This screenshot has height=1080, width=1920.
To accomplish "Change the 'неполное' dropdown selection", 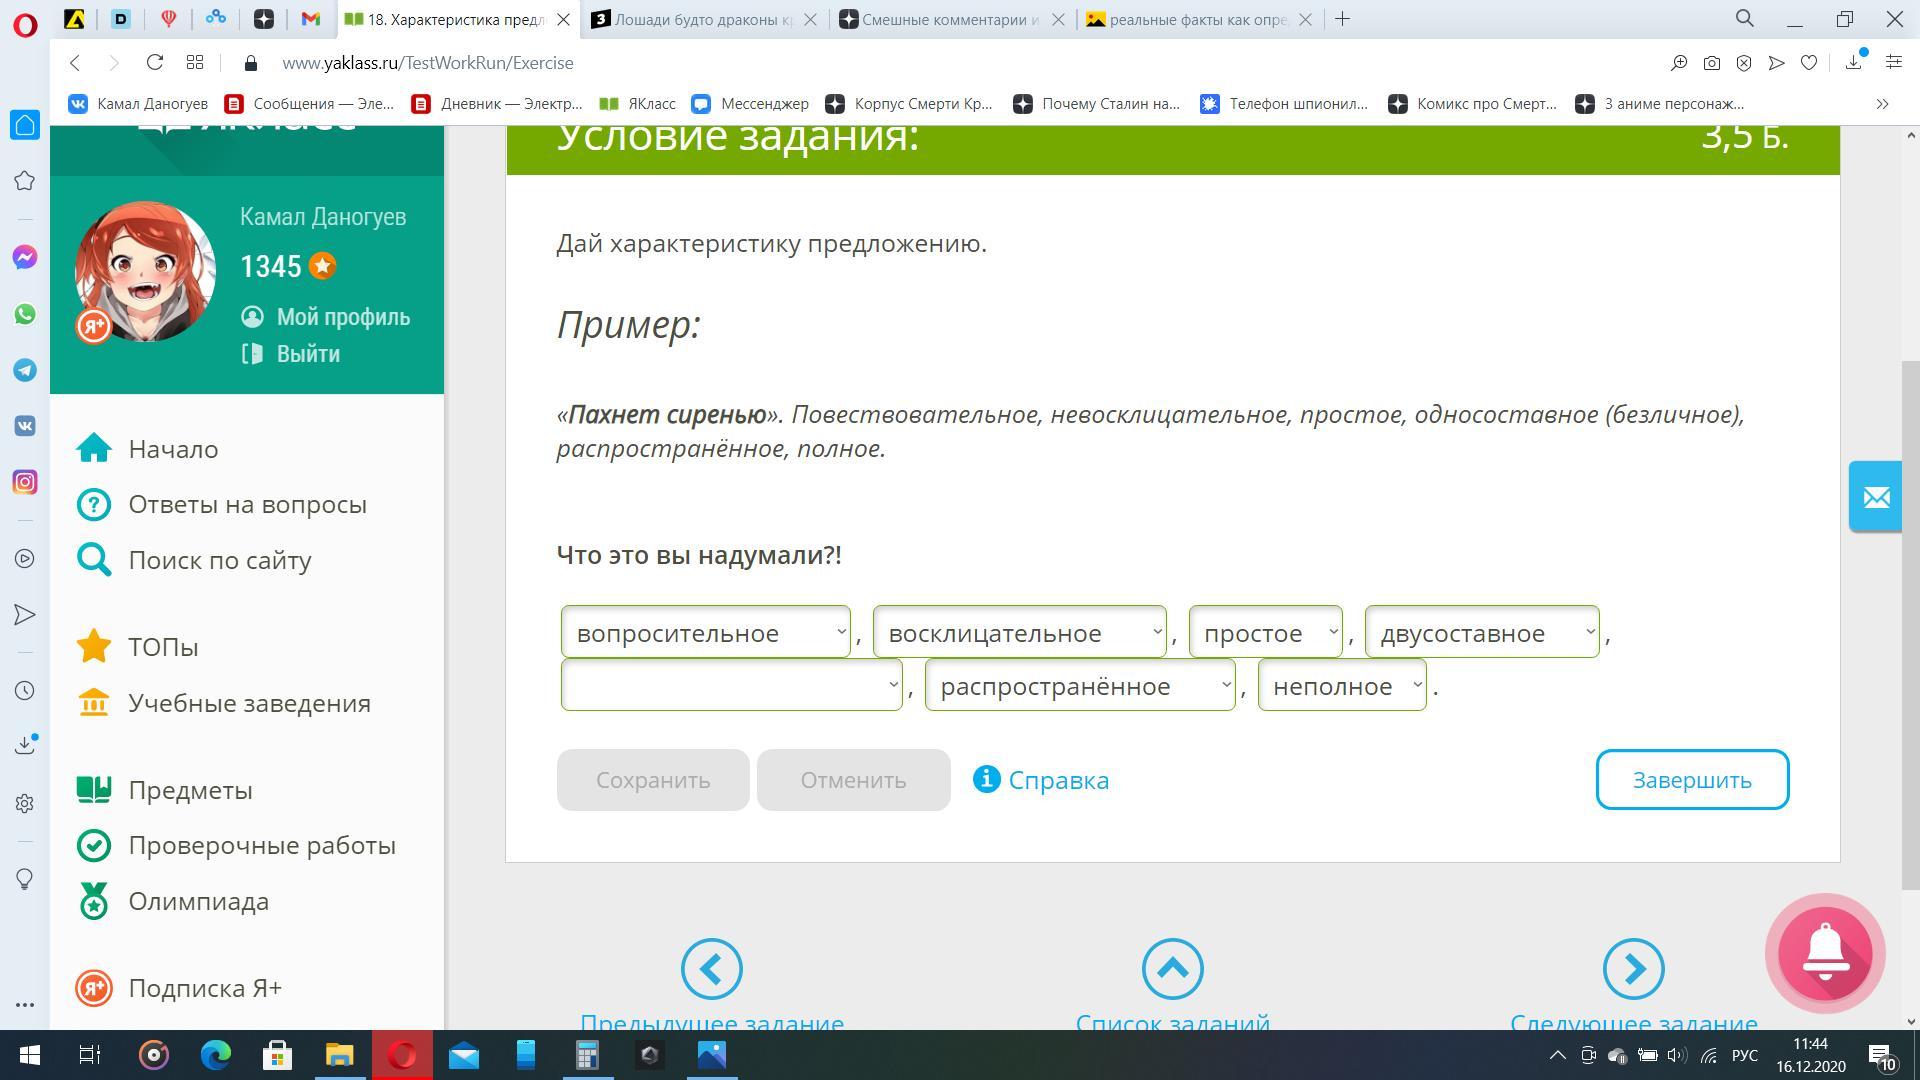I will (x=1341, y=686).
